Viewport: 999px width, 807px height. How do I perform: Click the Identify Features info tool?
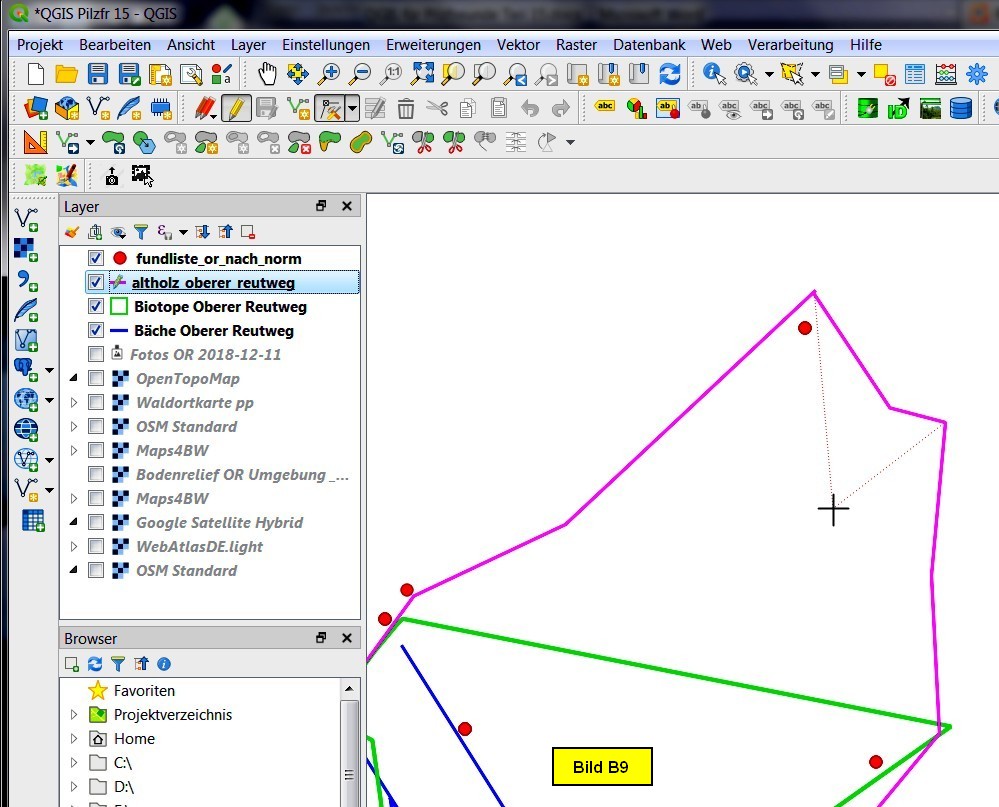pos(714,74)
